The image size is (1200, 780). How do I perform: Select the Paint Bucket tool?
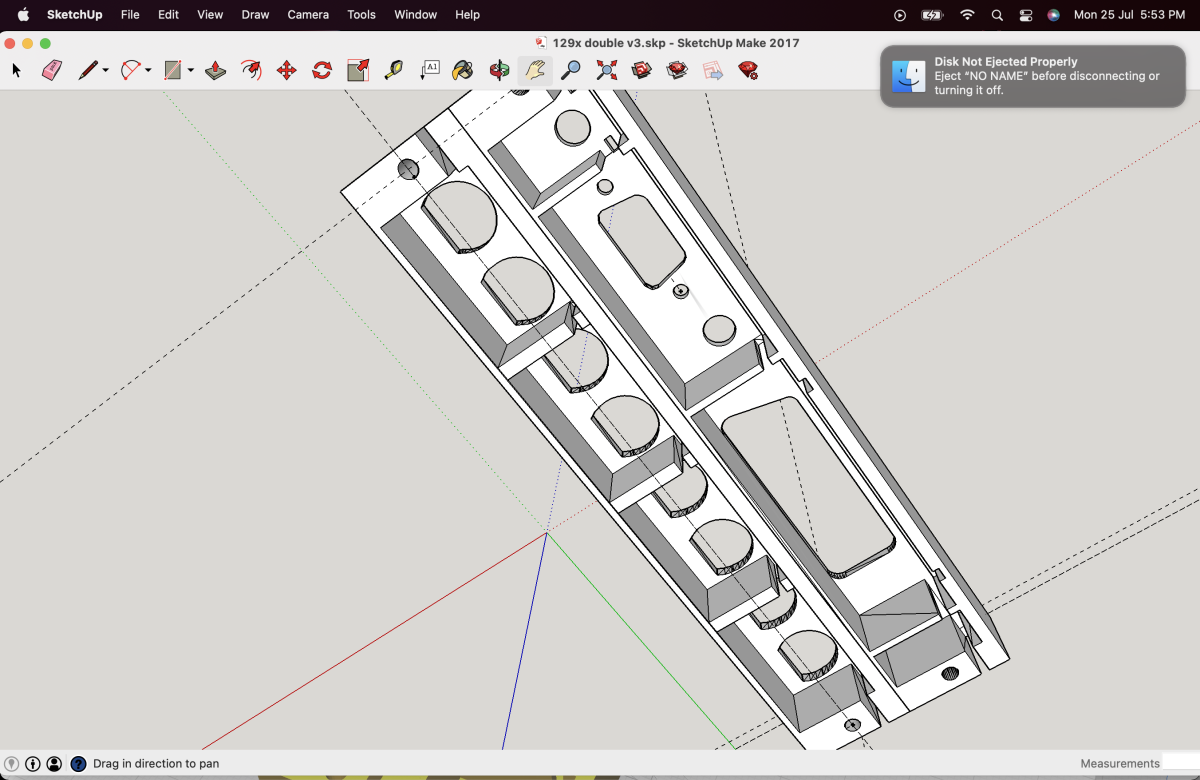click(x=462, y=70)
